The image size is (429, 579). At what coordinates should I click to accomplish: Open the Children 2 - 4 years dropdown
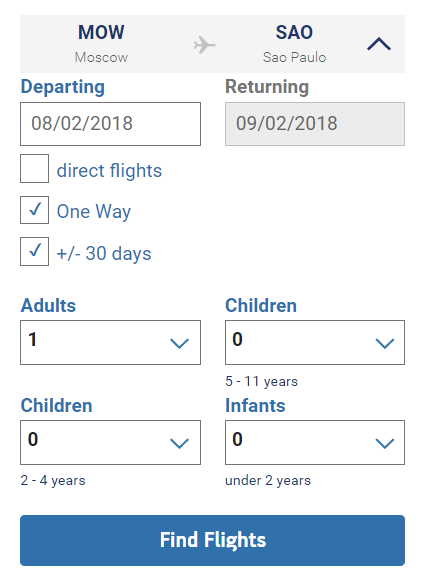click(x=110, y=442)
